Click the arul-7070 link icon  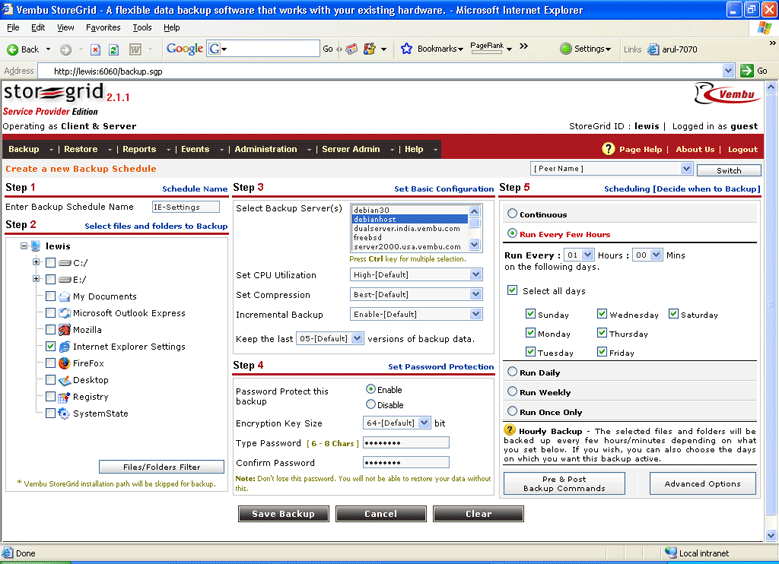653,49
